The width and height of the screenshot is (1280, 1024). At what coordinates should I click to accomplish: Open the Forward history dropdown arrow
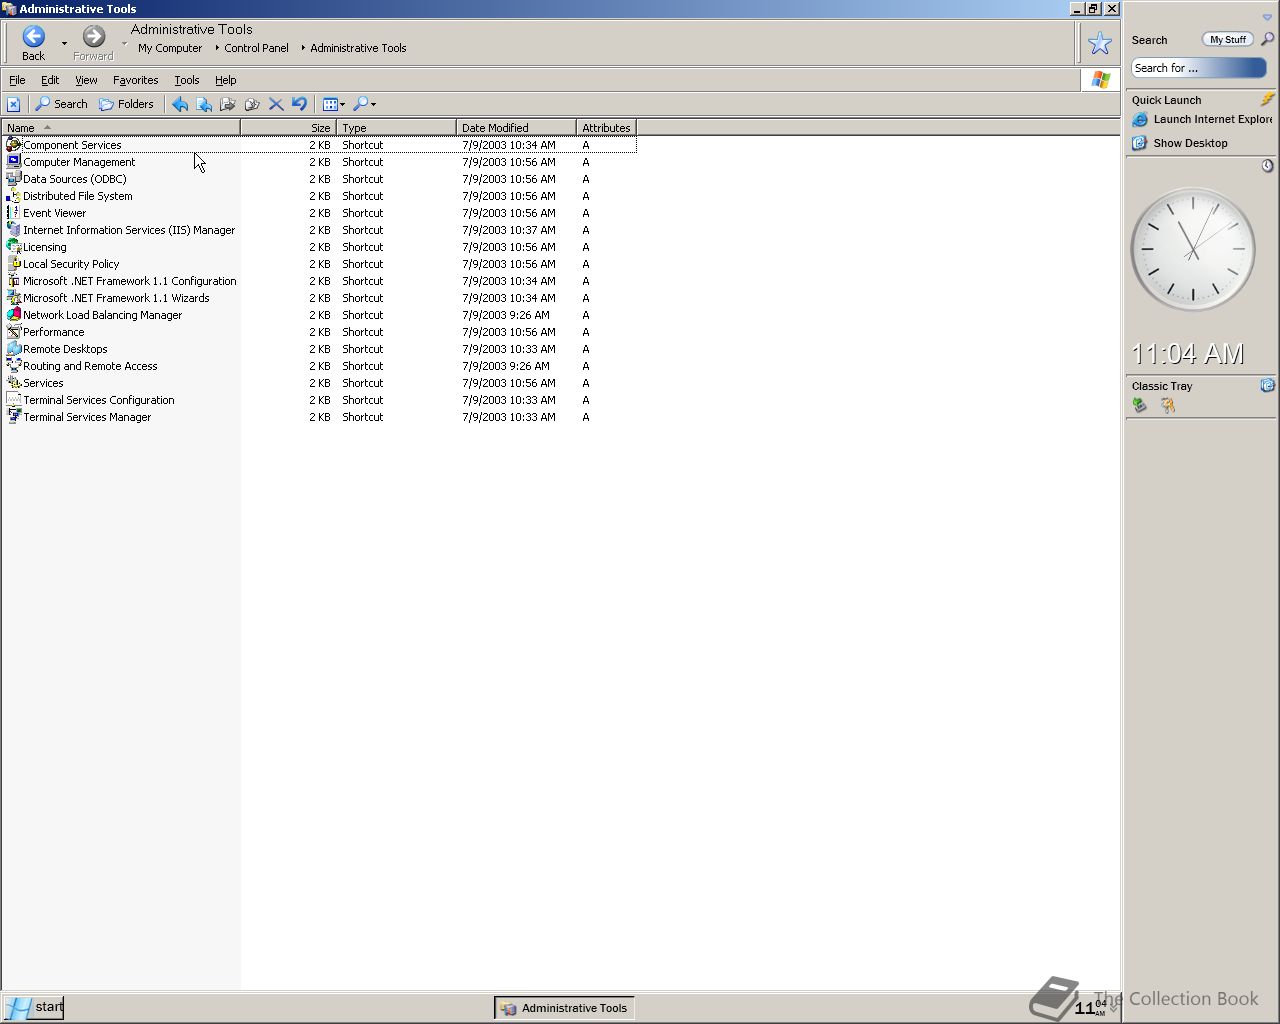124,43
